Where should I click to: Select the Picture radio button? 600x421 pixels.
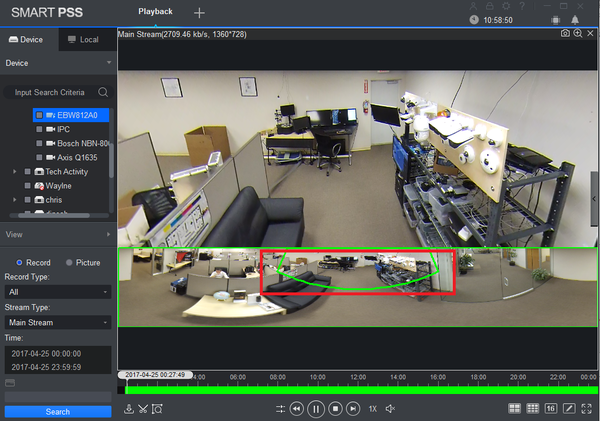click(x=69, y=263)
